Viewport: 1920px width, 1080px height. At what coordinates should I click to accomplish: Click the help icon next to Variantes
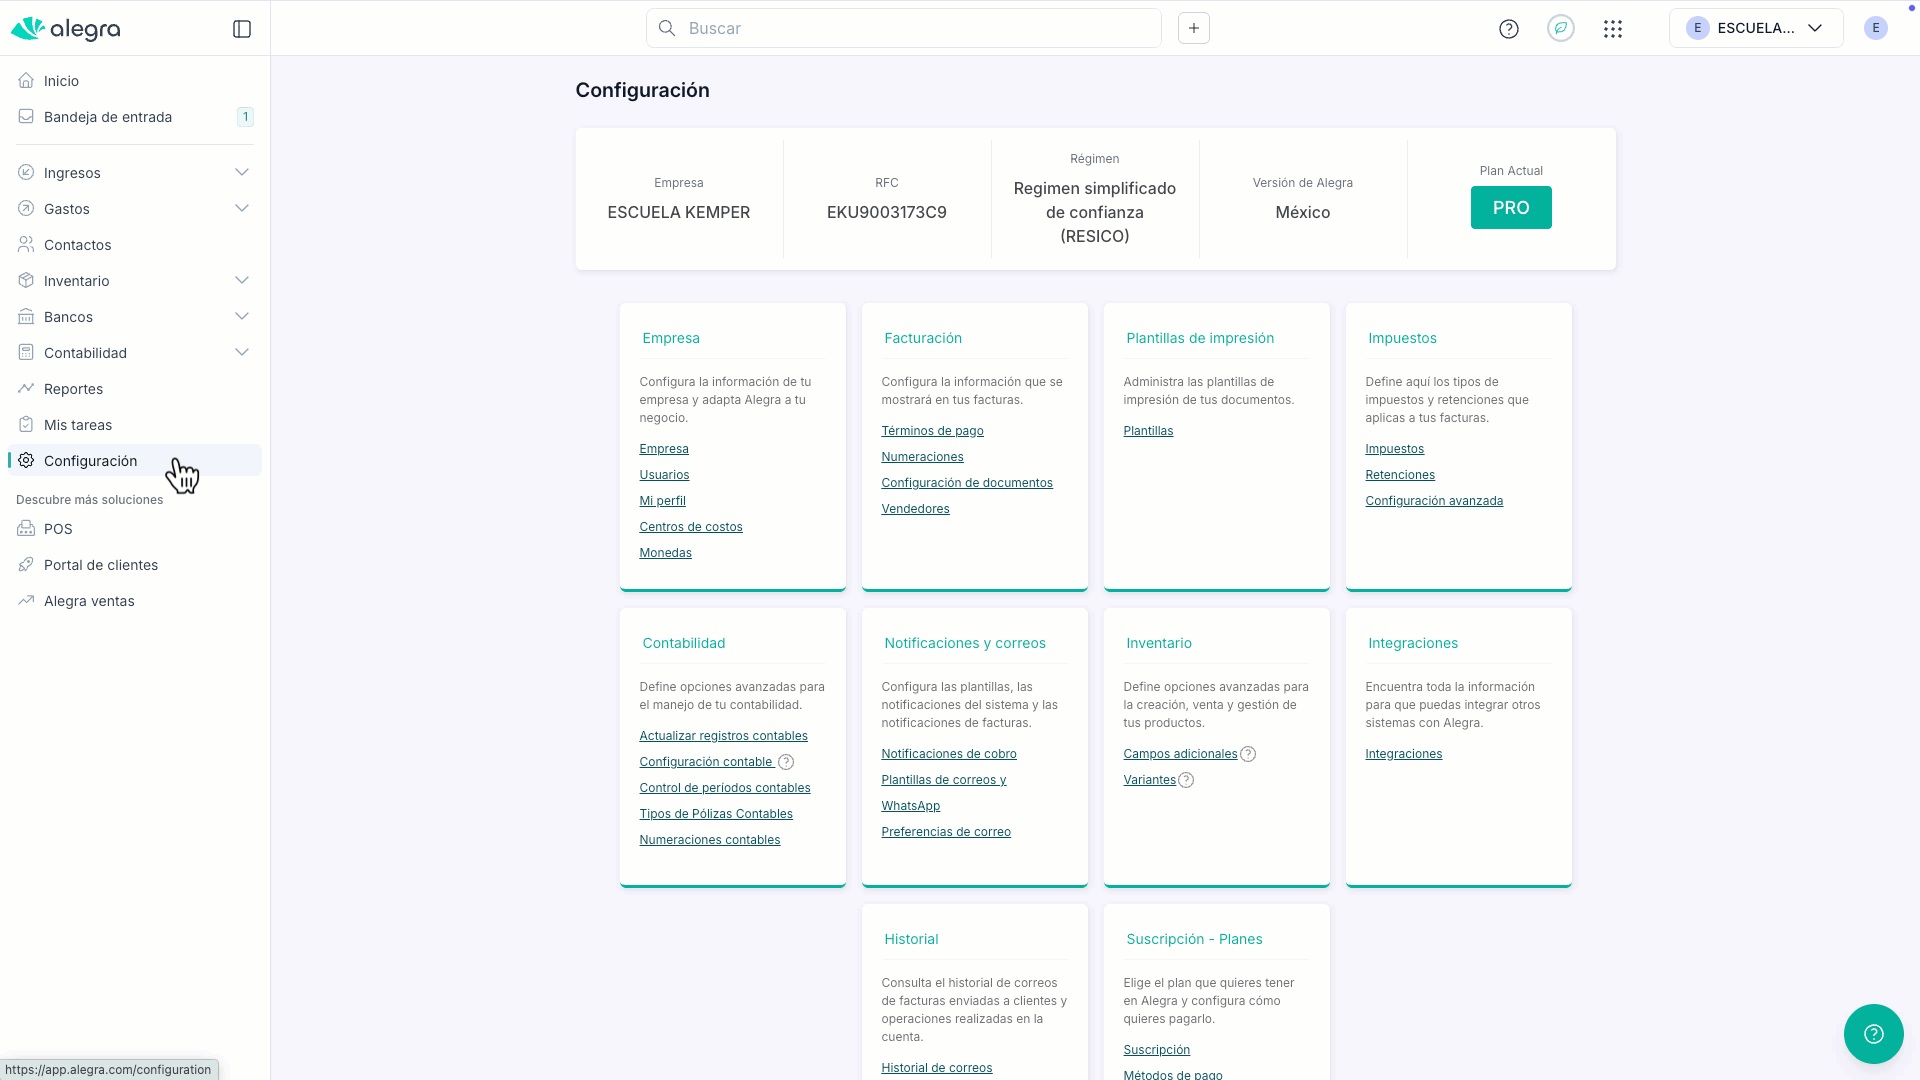click(1186, 780)
